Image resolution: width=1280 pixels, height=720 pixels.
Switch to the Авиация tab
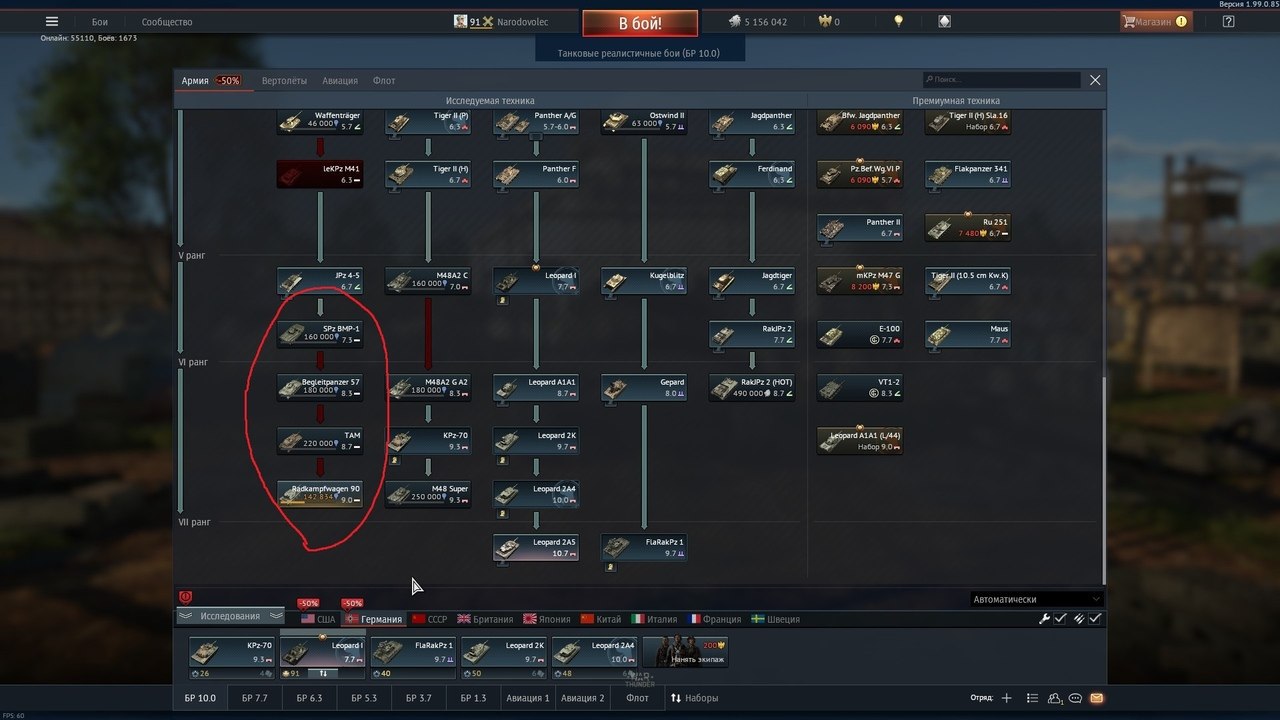[x=340, y=80]
